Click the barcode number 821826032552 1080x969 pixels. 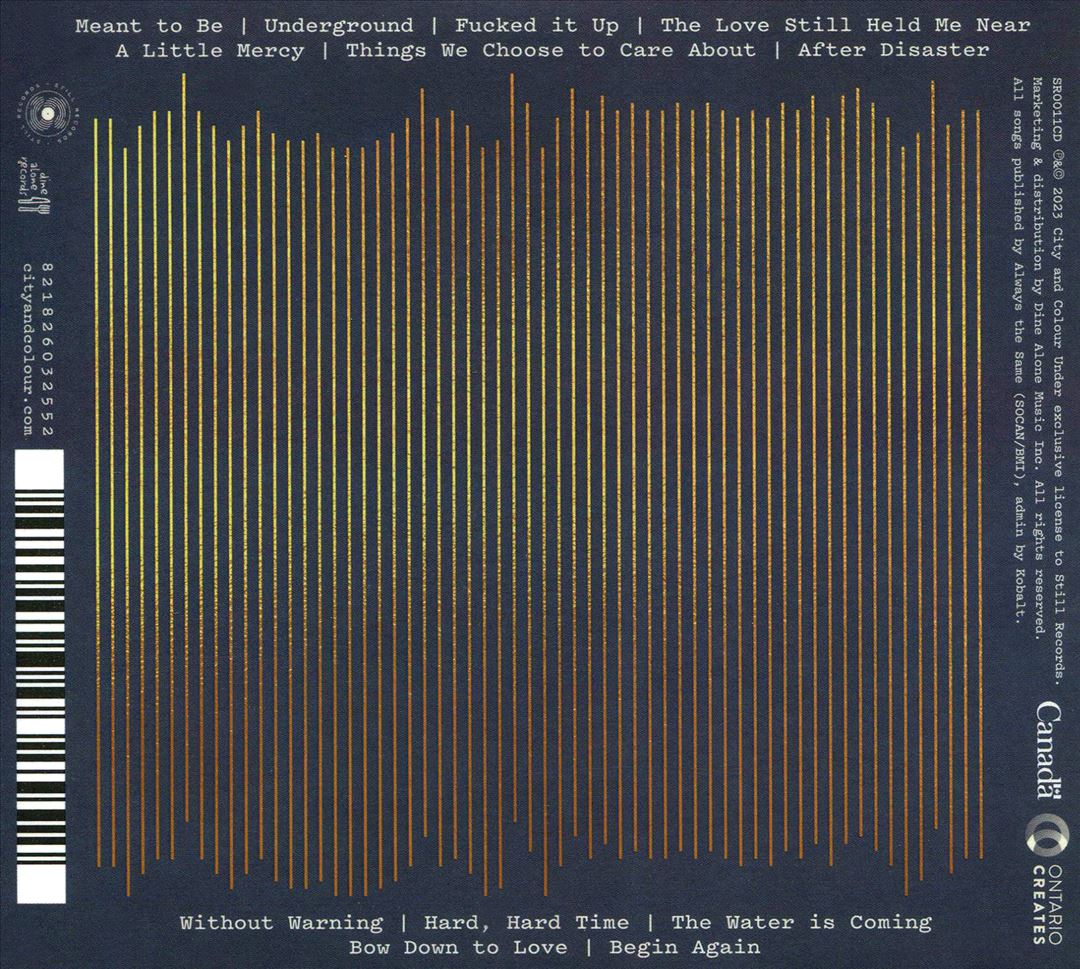pos(48,348)
